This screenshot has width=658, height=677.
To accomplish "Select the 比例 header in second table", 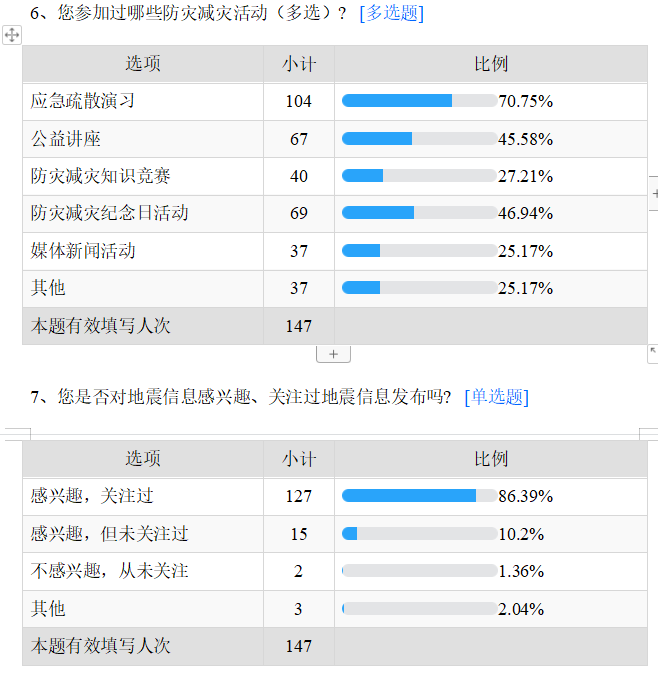I will [x=491, y=459].
